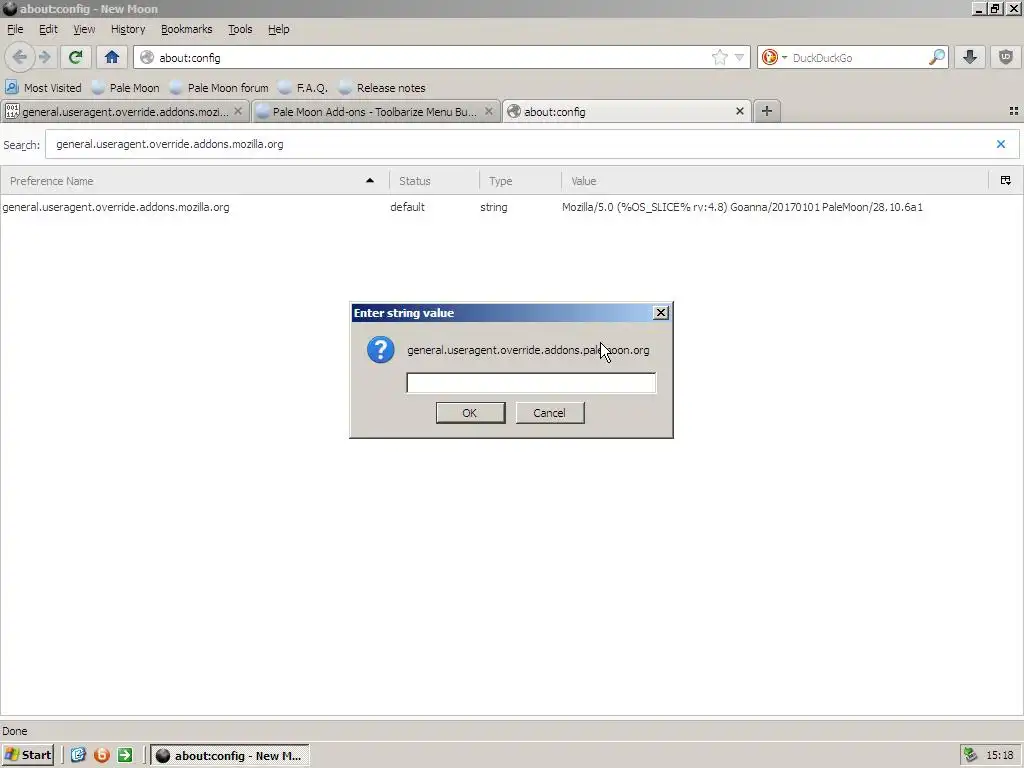The image size is (1024, 768).
Task: Open the F.A.Q. bookmark
Action: [303, 88]
